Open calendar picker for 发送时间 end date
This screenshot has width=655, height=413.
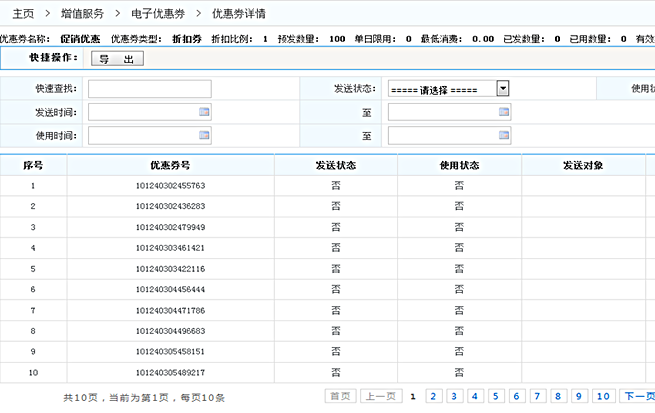pyautogui.click(x=504, y=112)
